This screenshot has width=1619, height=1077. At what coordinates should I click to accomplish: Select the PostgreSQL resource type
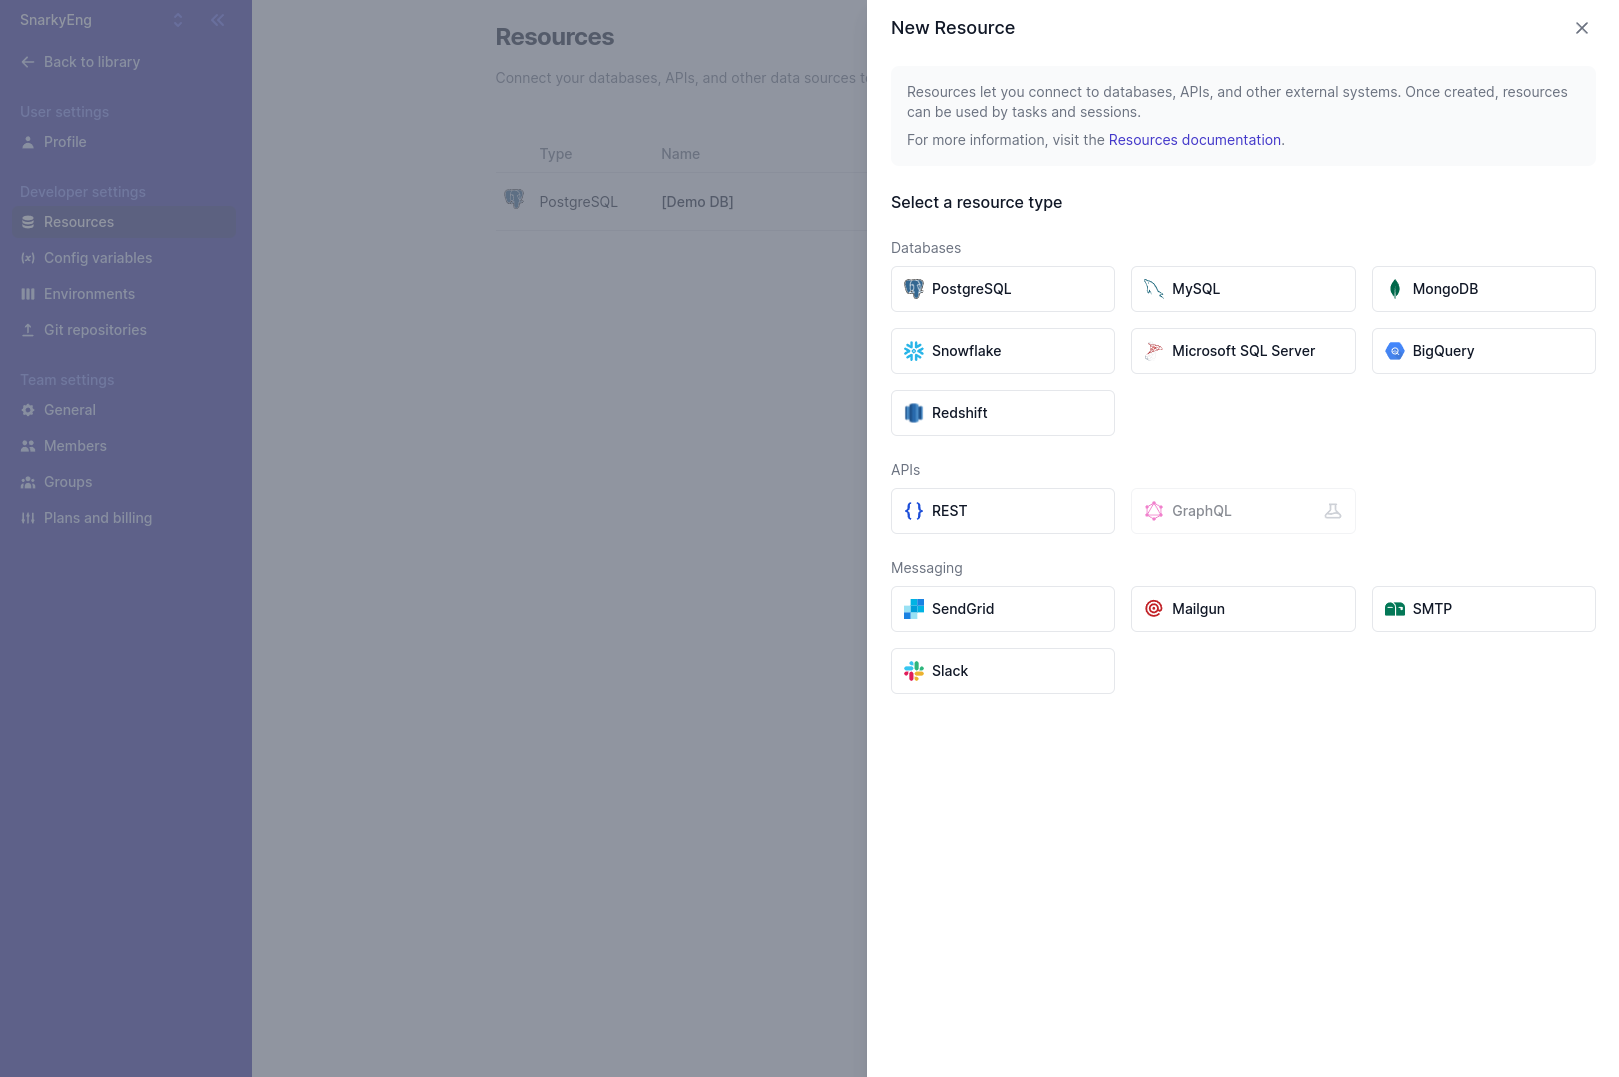[1003, 289]
